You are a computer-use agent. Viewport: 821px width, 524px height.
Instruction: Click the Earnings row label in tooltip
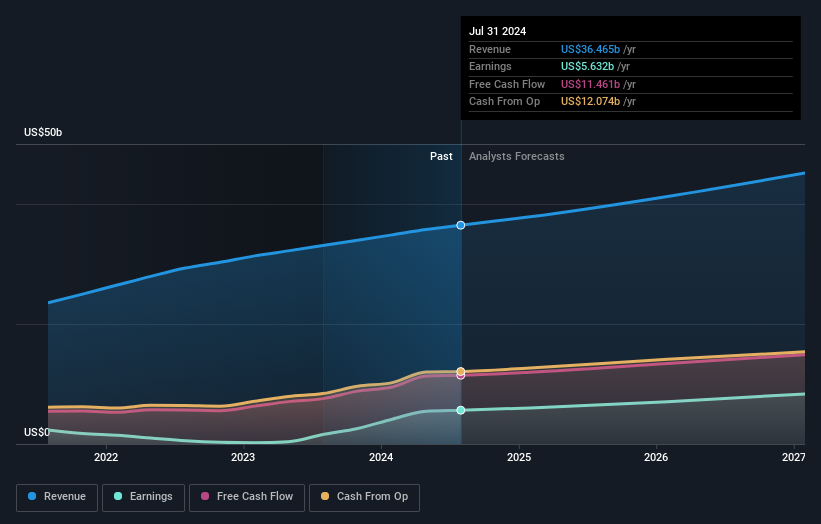tap(490, 66)
